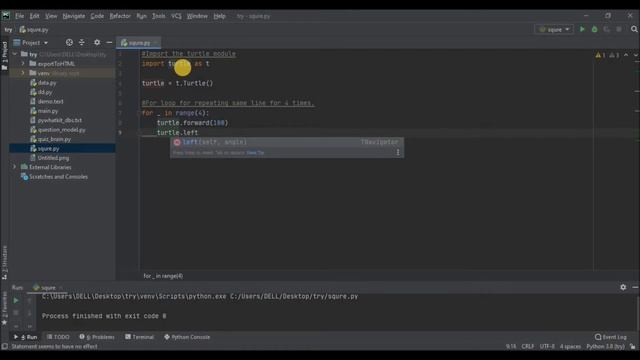Click the status bar tool-window toggle icon
Image resolution: width=640 pixels, height=360 pixels.
point(4,347)
